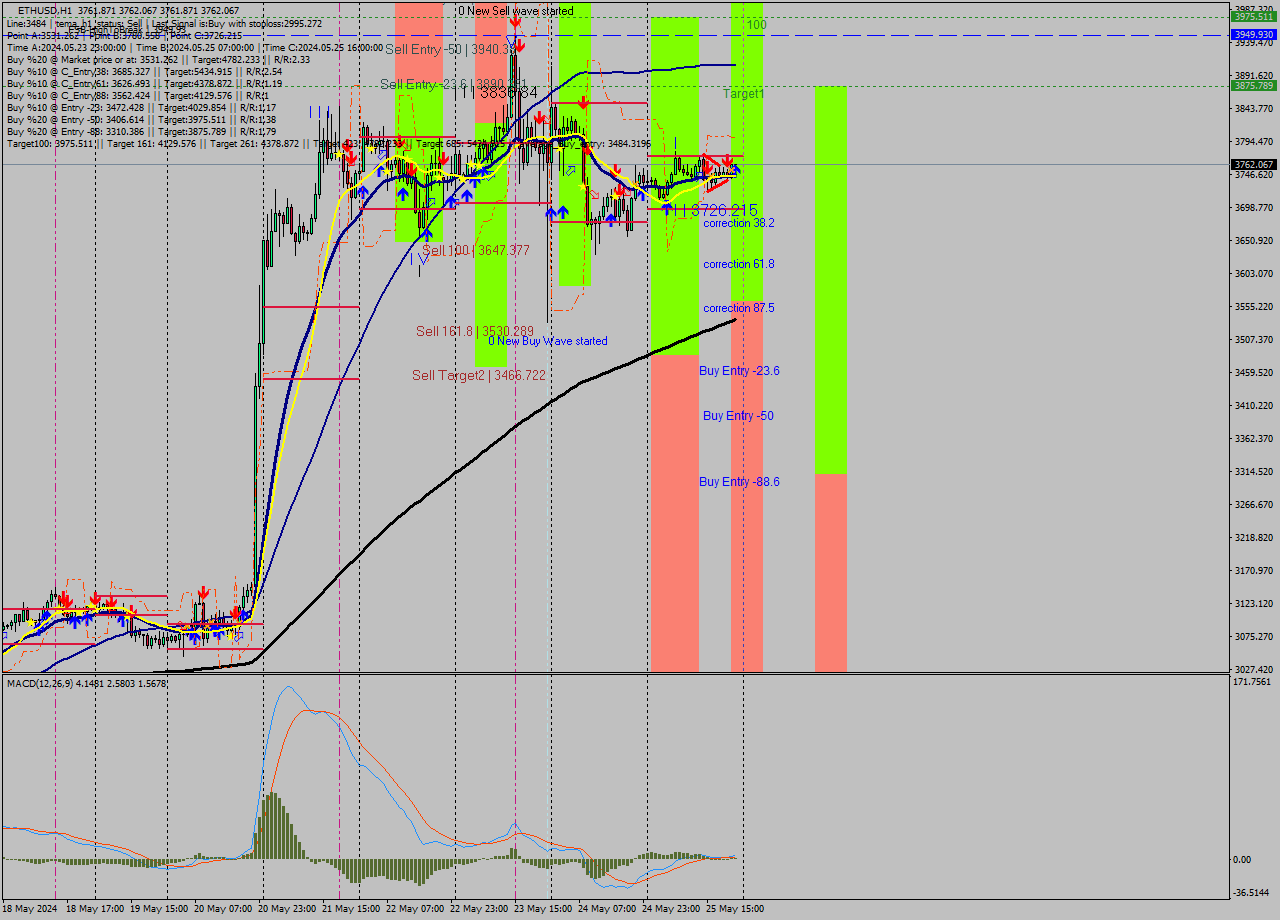Screen dimensions: 1280x920
Task: Select the 'correction 87.5' label
Action: 739,308
